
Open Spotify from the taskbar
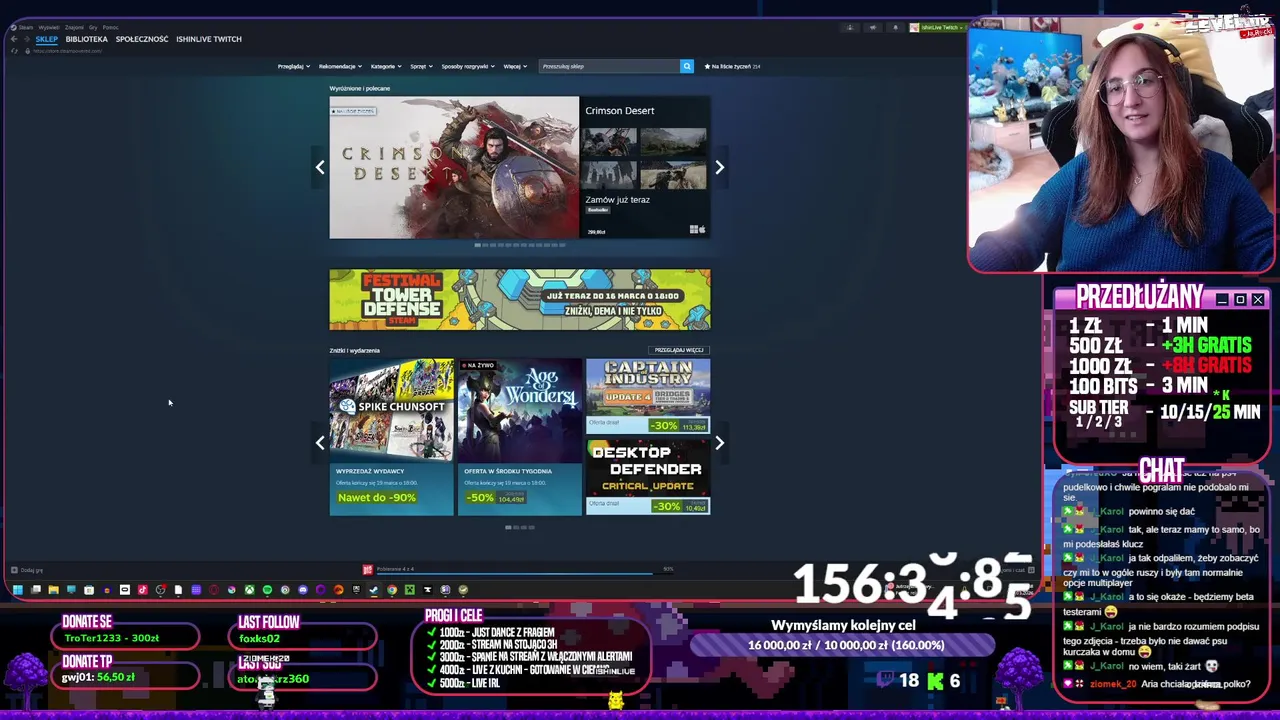[x=267, y=590]
